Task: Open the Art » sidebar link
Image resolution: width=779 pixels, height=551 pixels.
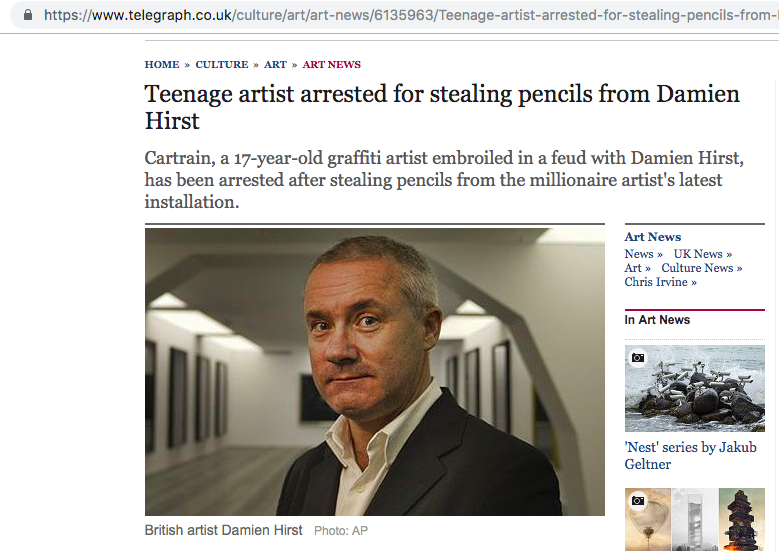Action: 638,268
